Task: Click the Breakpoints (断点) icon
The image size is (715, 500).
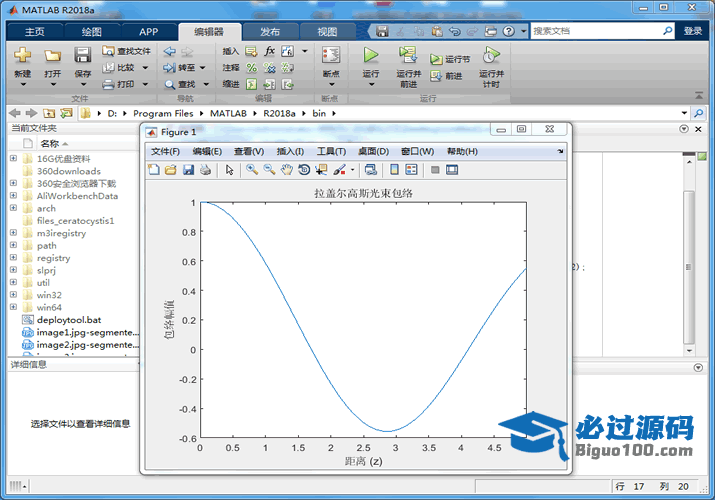Action: (331, 55)
